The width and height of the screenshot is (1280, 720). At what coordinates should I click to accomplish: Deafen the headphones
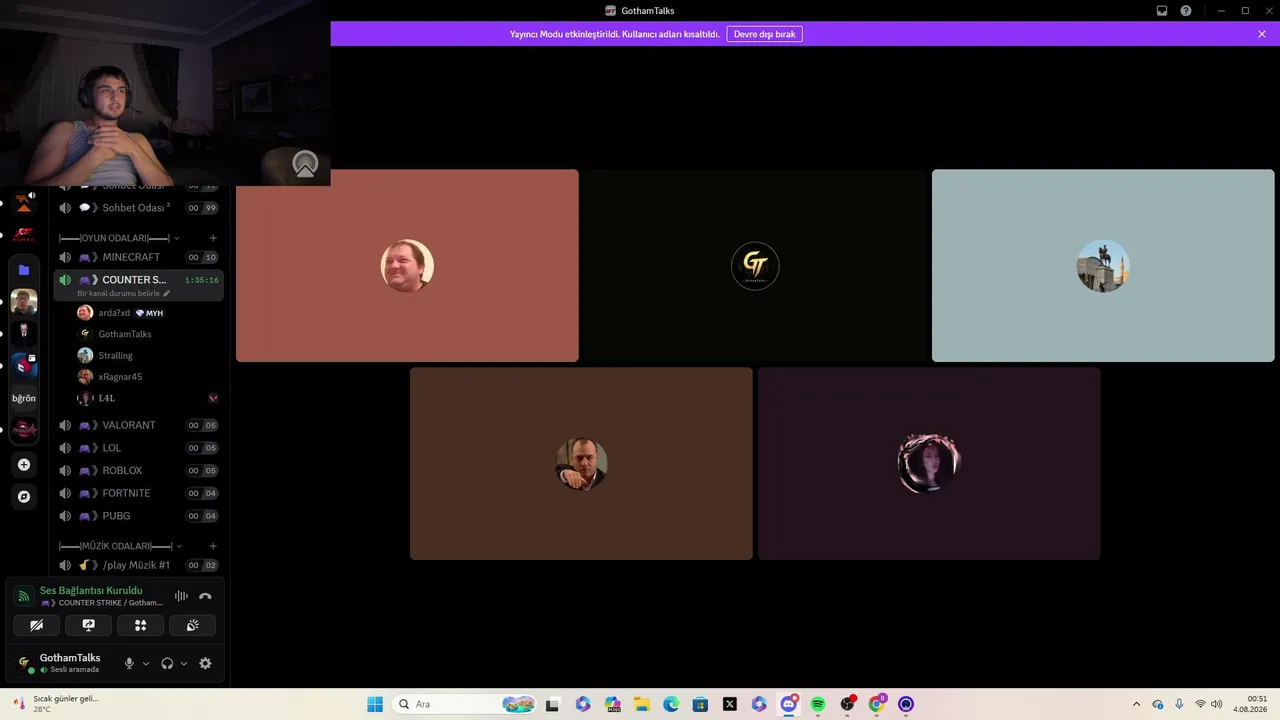(167, 663)
